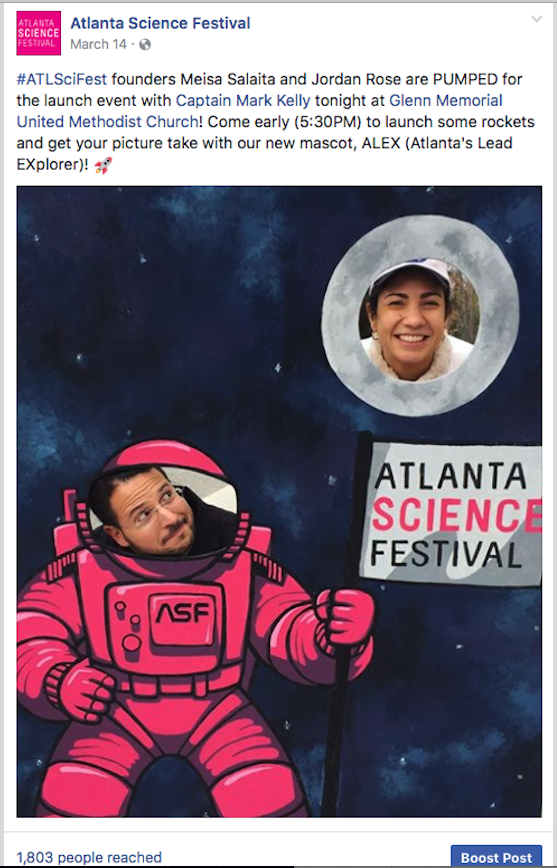Open the 1,803 people reached stats
557x868 pixels.
(x=89, y=857)
